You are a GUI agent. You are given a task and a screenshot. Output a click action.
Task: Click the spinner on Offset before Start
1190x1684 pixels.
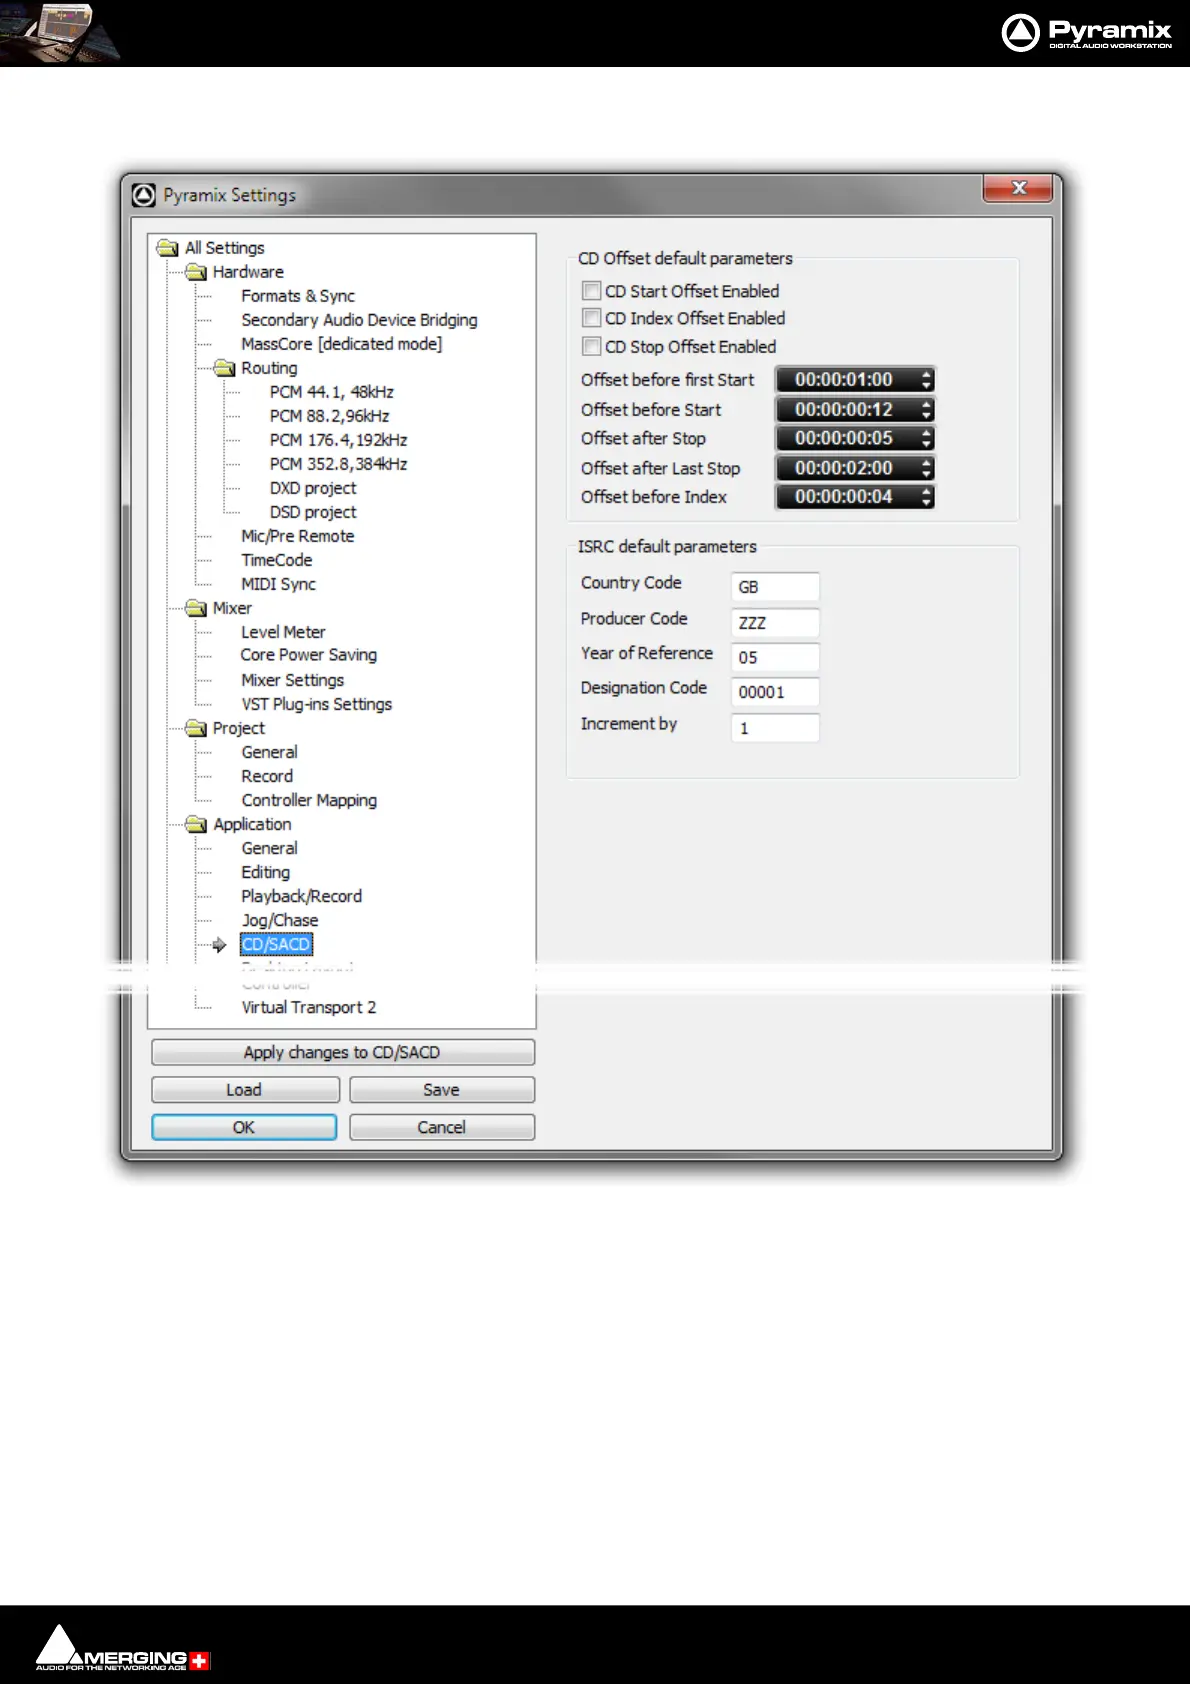coord(926,410)
